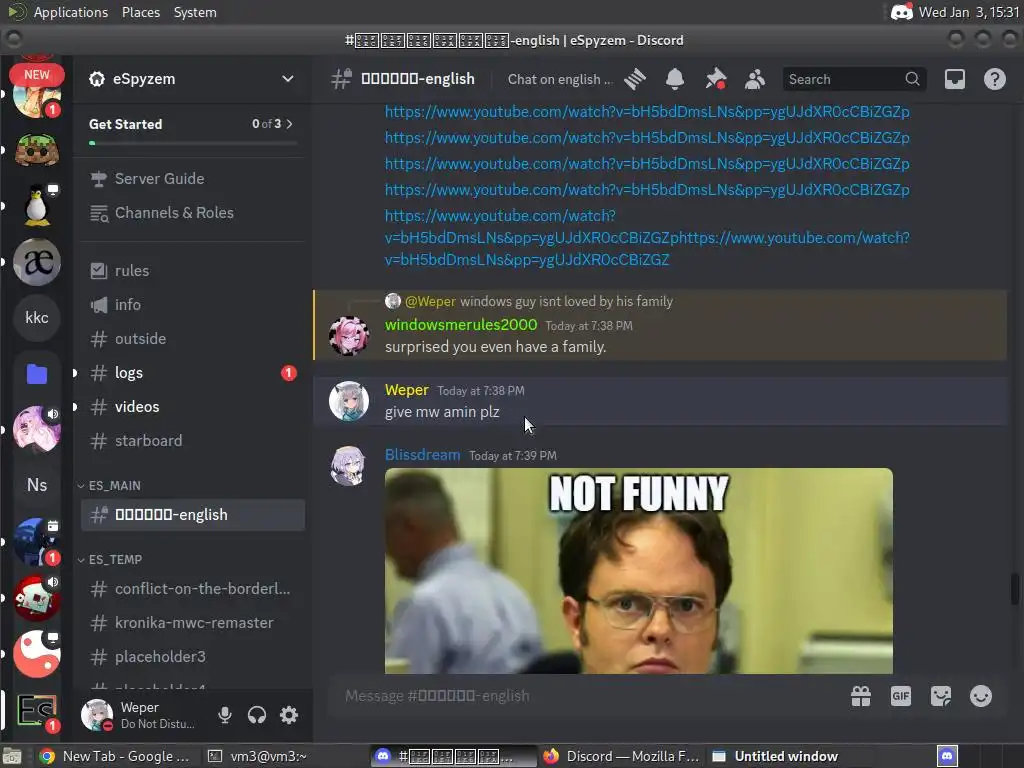1024x768 pixels.
Task: Show the member list icon
Action: [755, 79]
